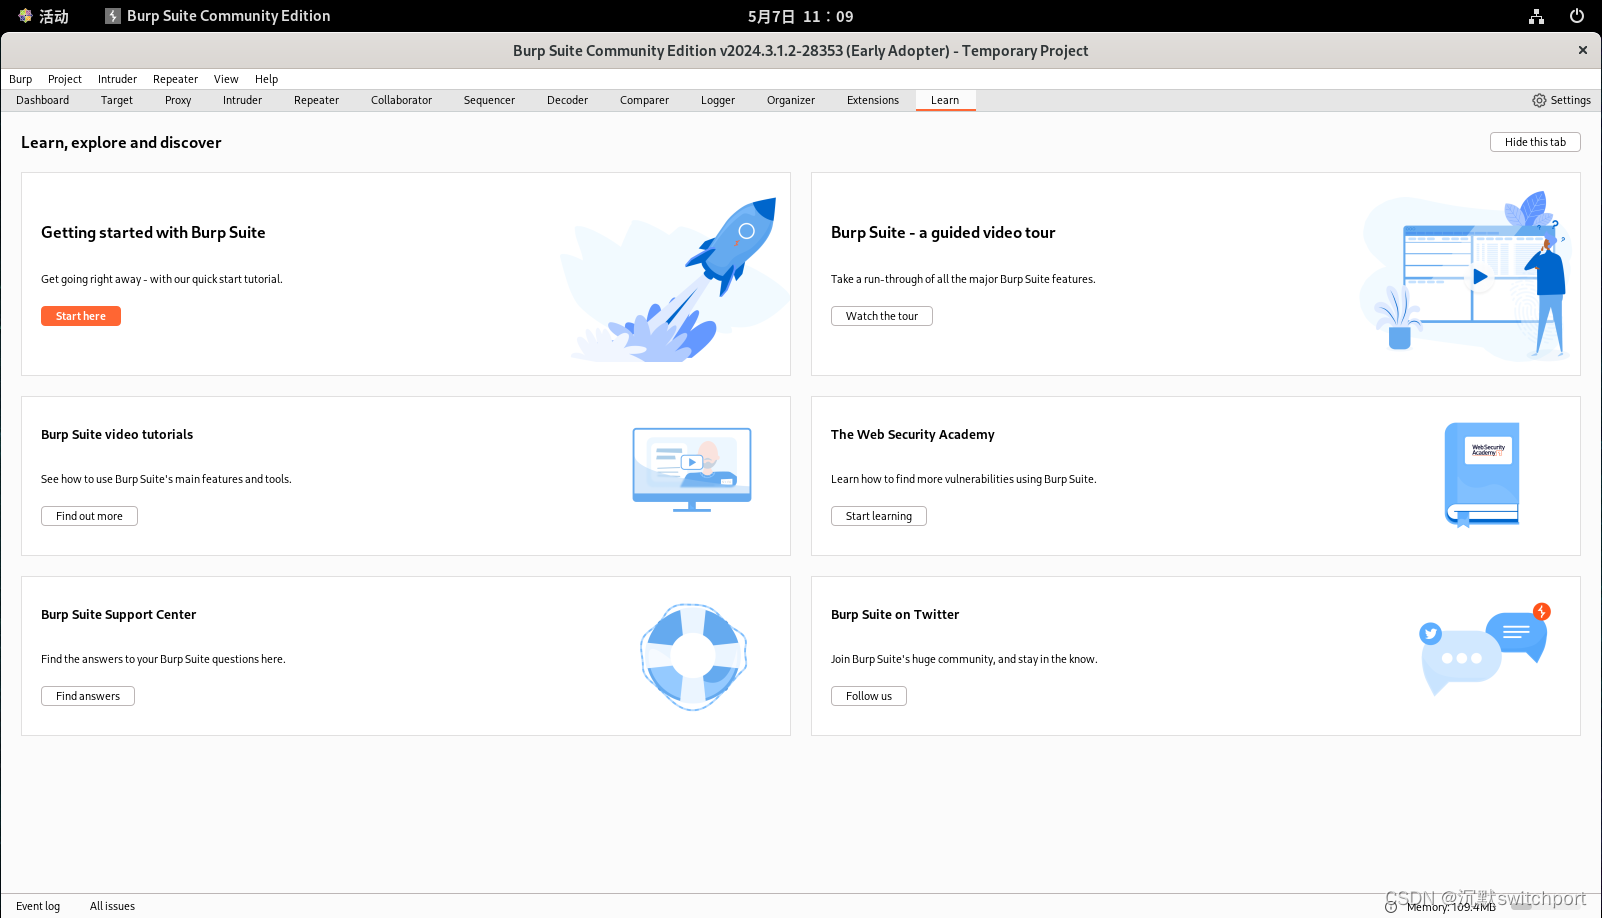Switch to the Logger tab

coord(718,100)
